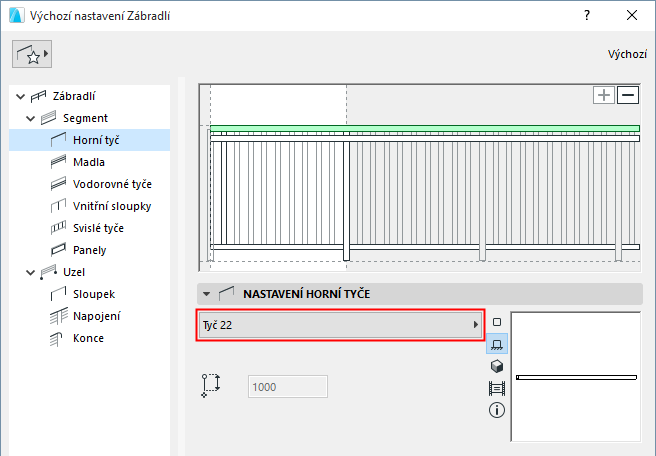
Task: Open Napojení settings in tree
Action: click(x=97, y=316)
